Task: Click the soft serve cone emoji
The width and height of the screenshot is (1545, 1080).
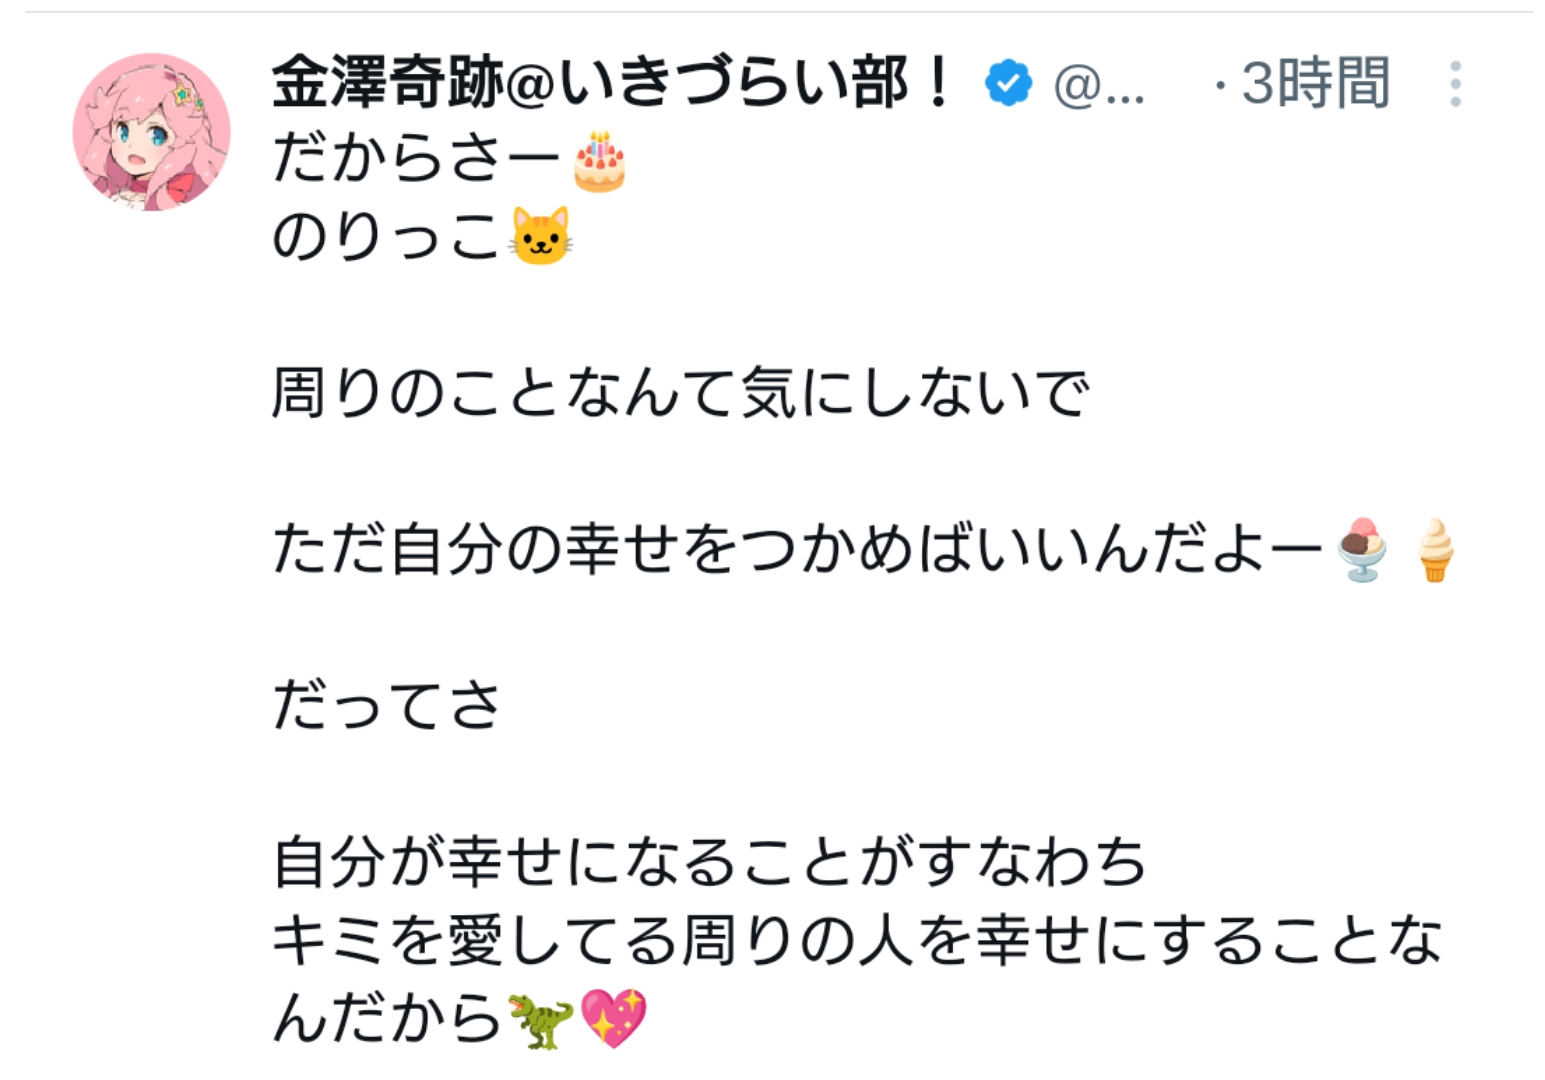Action: tap(1434, 549)
